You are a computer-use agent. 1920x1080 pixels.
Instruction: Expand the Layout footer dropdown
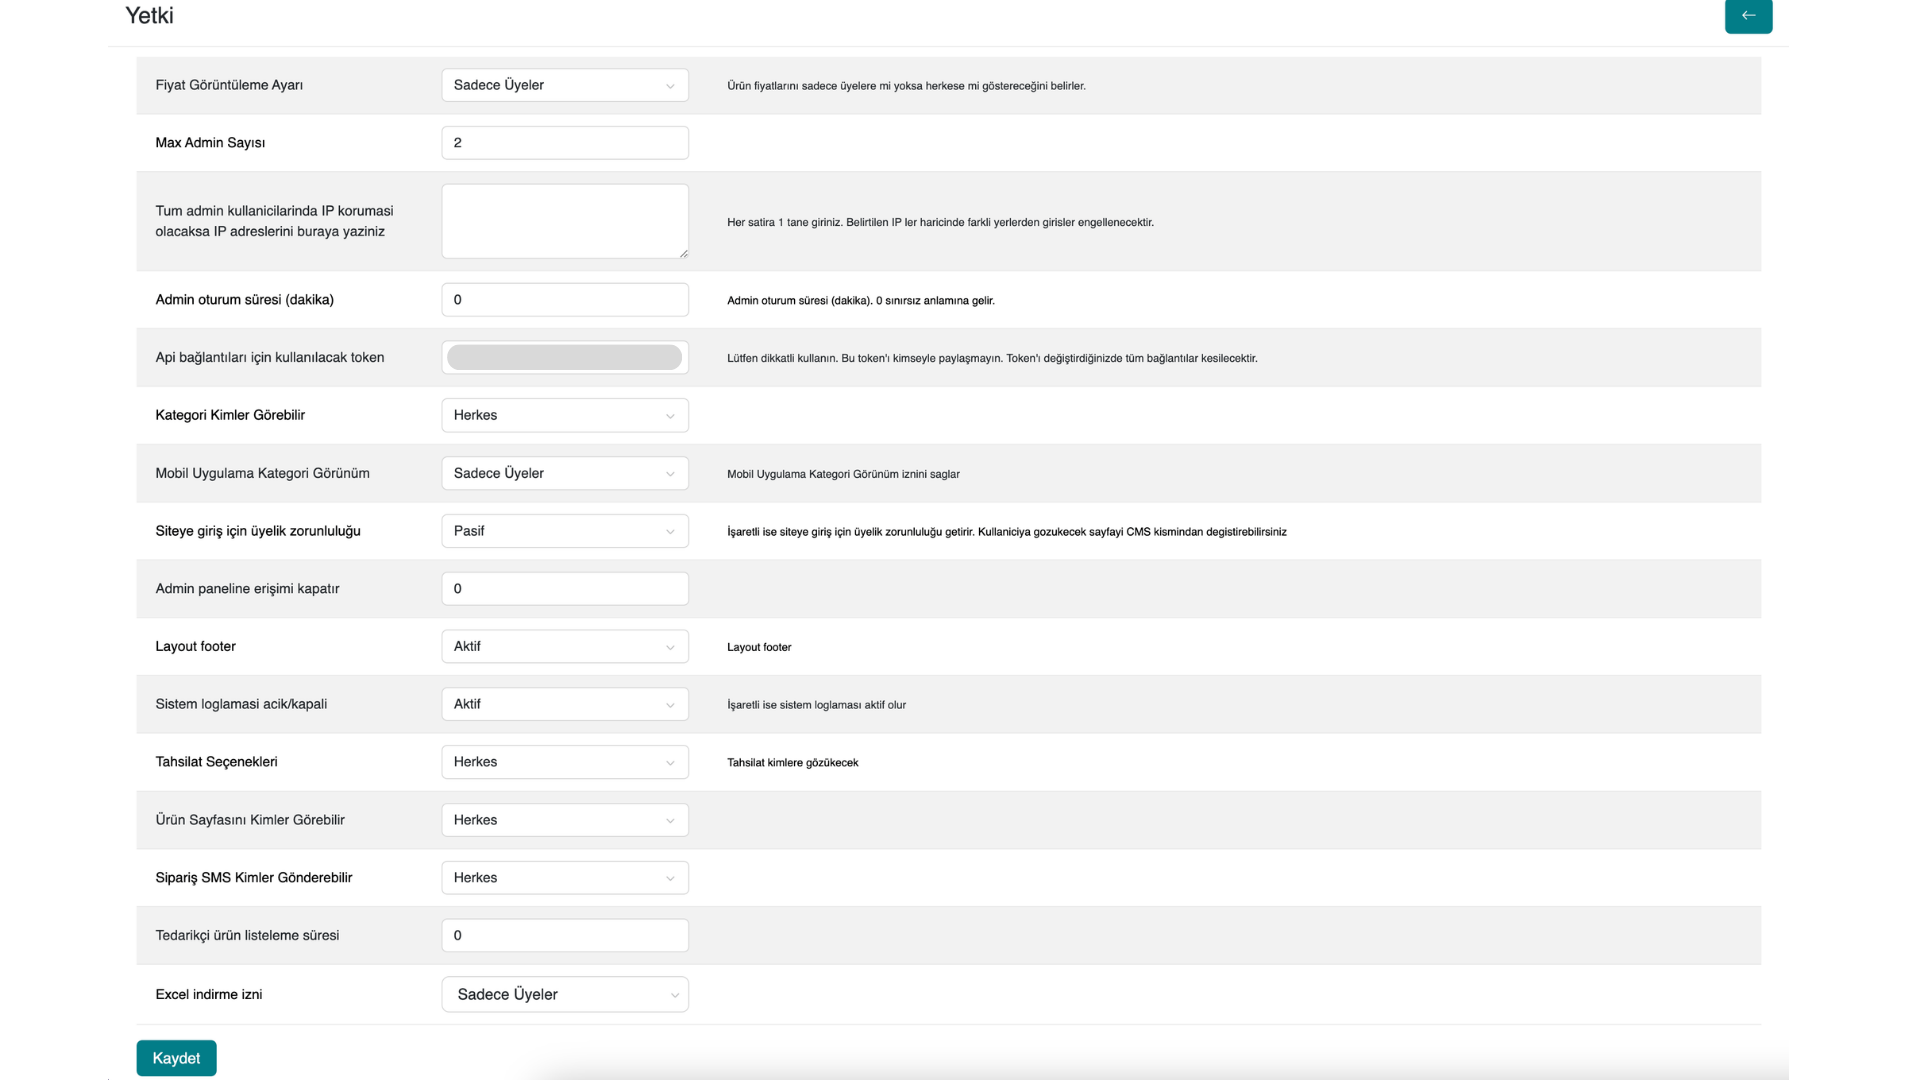565,647
